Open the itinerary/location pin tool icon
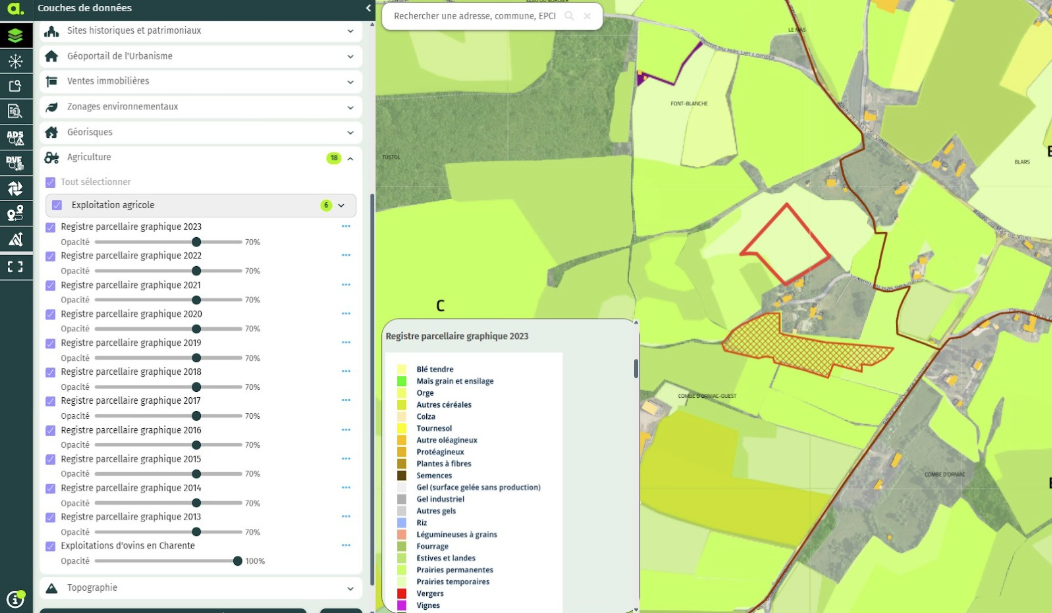This screenshot has height=613, width=1052. [x=15, y=213]
